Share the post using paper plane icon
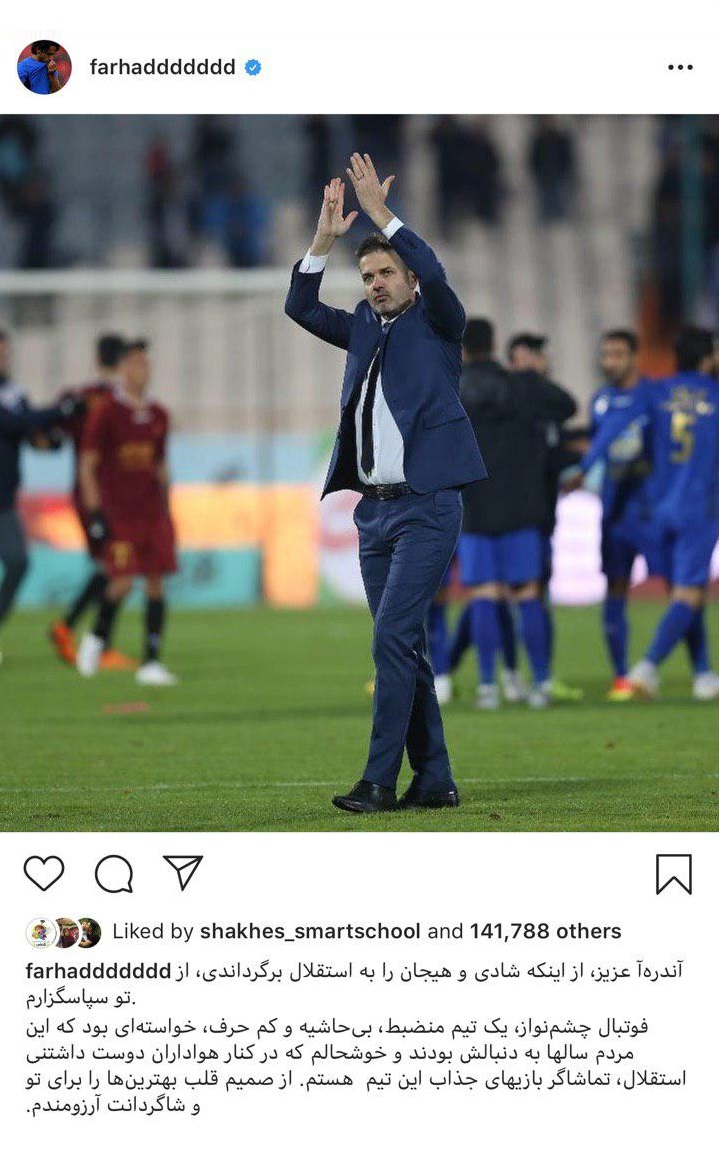The image size is (720, 1160). (x=183, y=872)
